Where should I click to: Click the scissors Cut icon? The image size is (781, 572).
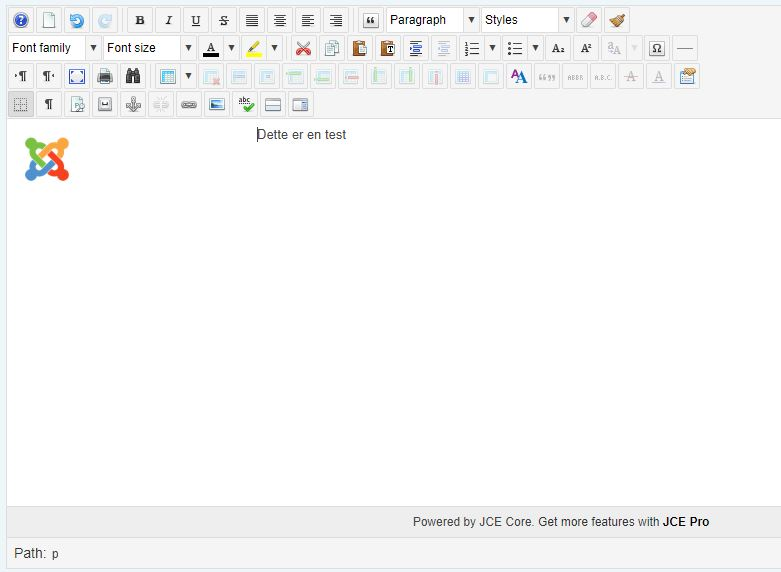[x=303, y=48]
